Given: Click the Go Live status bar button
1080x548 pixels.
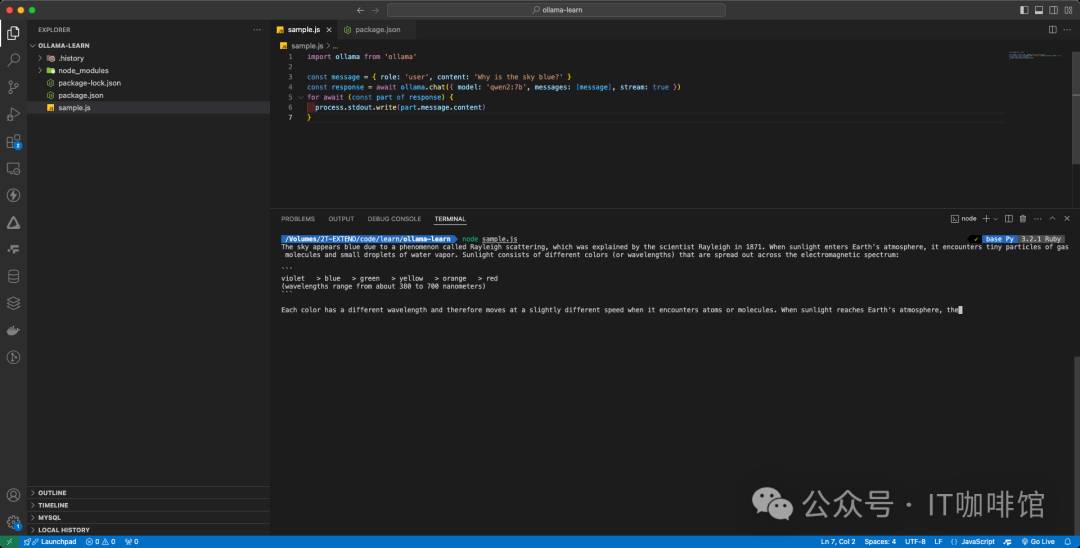Looking at the screenshot, I should pyautogui.click(x=1037, y=542).
